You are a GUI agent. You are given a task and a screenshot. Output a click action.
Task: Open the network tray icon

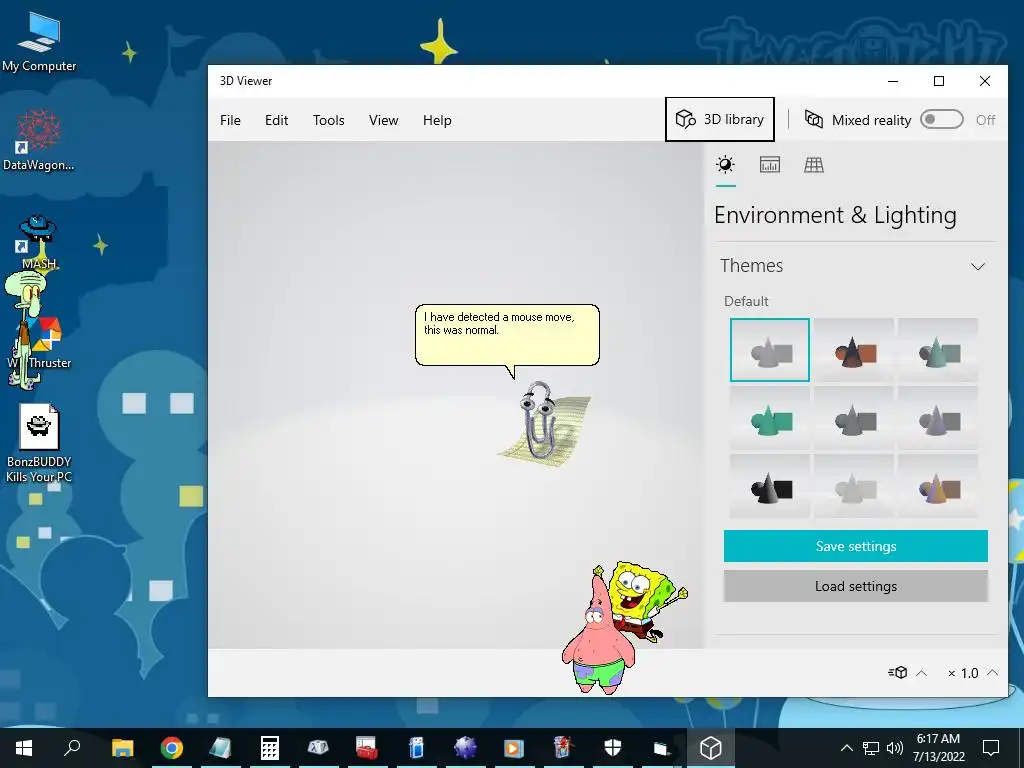(871, 748)
